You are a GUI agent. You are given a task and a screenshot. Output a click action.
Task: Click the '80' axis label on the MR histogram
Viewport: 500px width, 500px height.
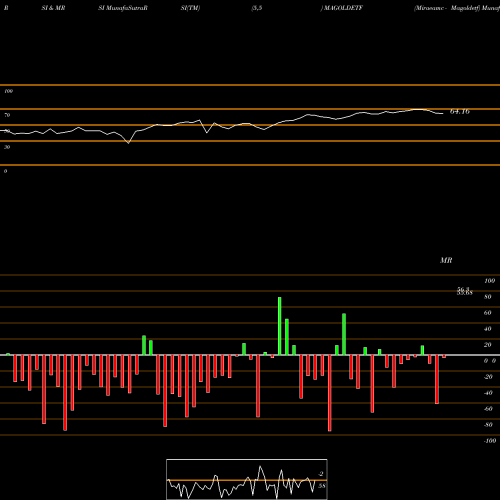[487, 297]
